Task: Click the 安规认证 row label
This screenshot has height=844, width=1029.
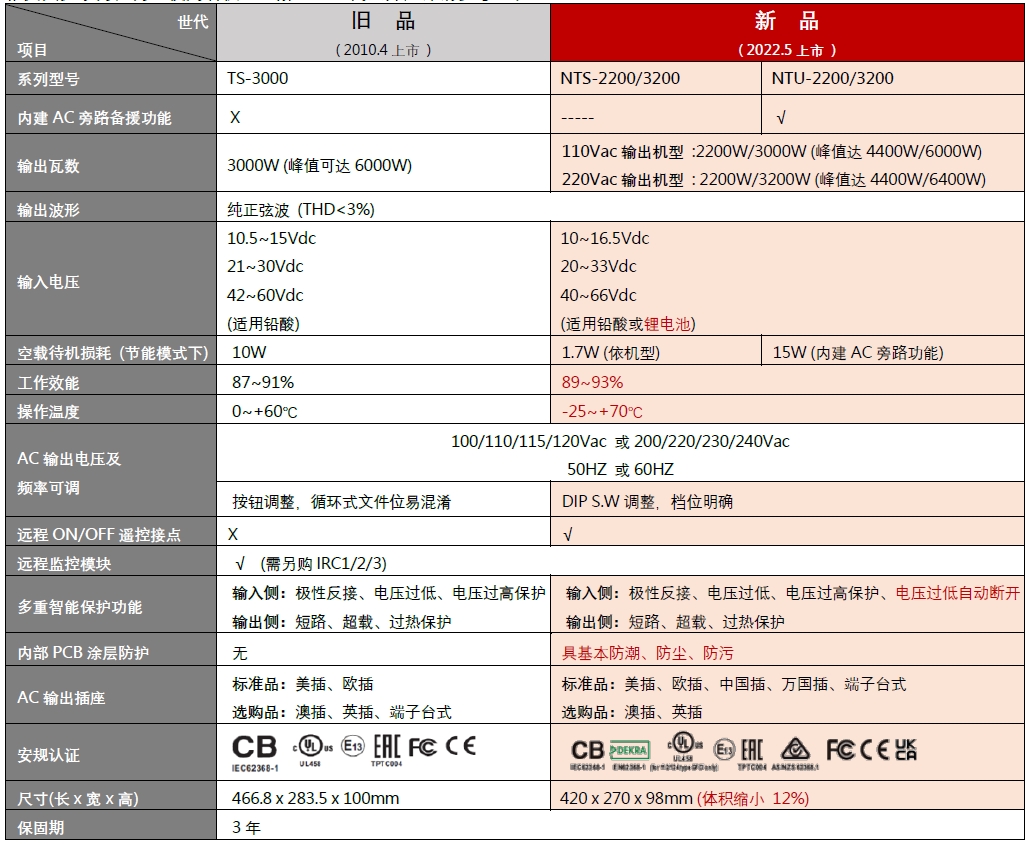Action: (x=49, y=755)
